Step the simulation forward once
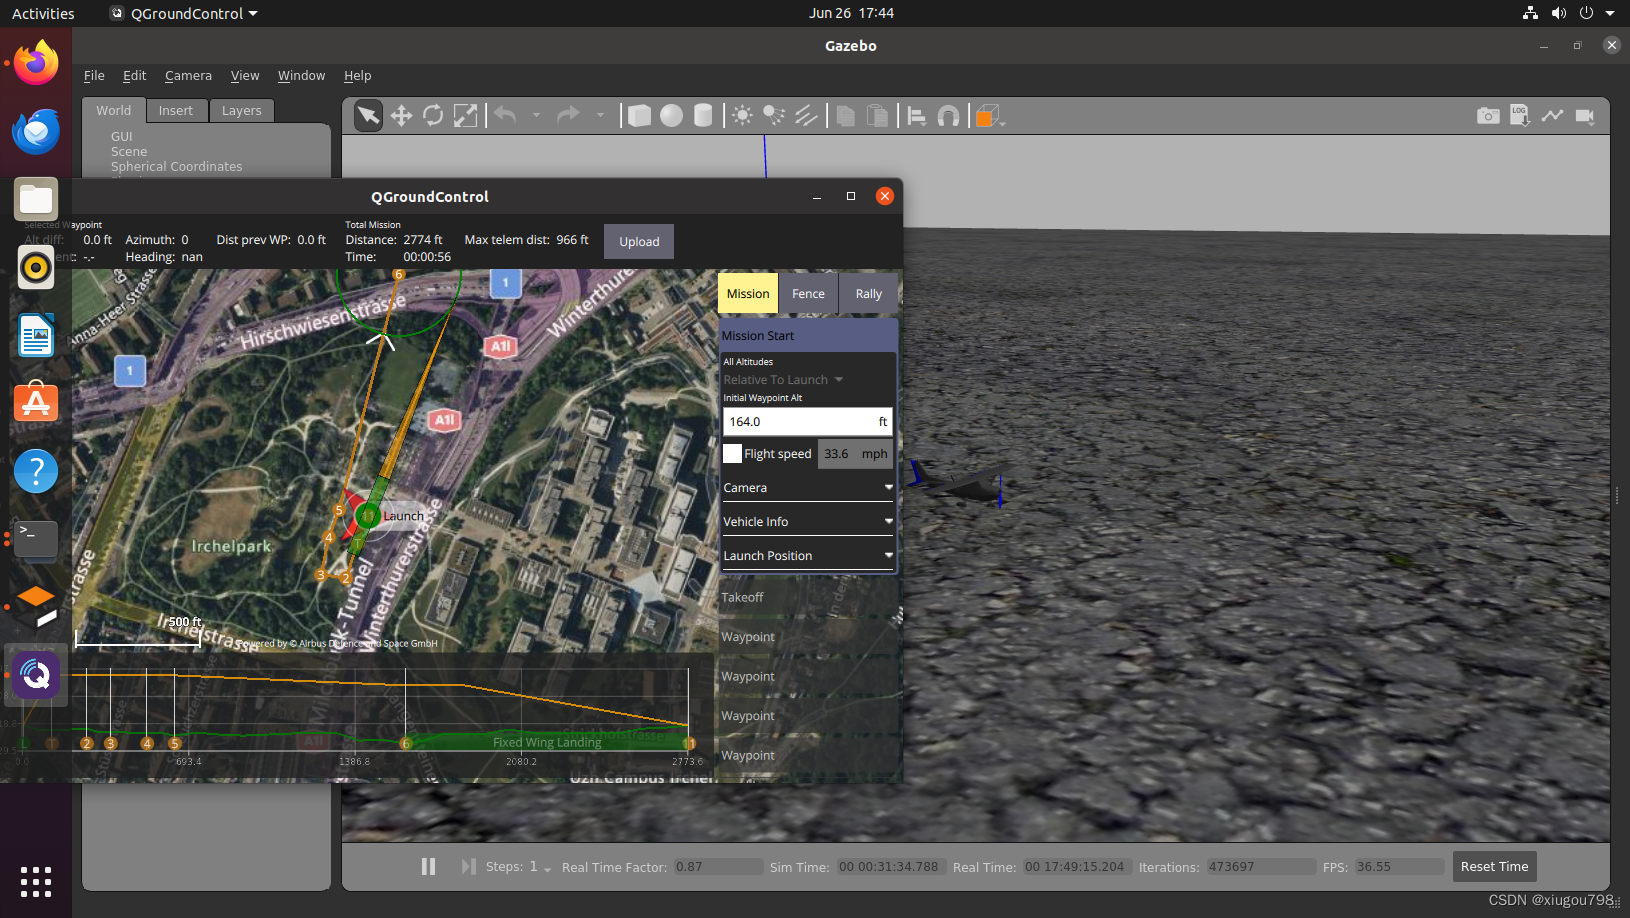 (468, 866)
